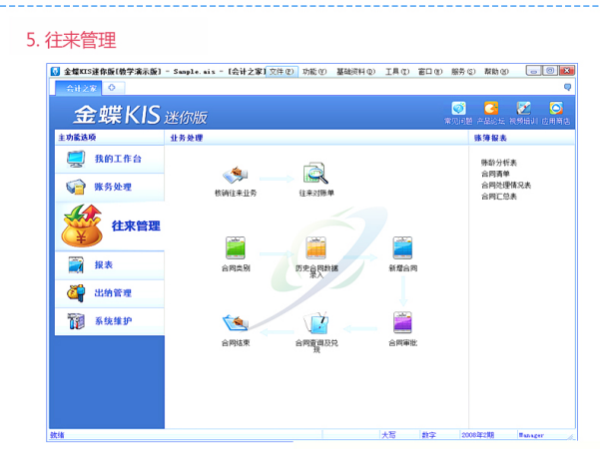Image resolution: width=600 pixels, height=450 pixels.
Task: Open the 工具 menu
Action: coord(397,72)
